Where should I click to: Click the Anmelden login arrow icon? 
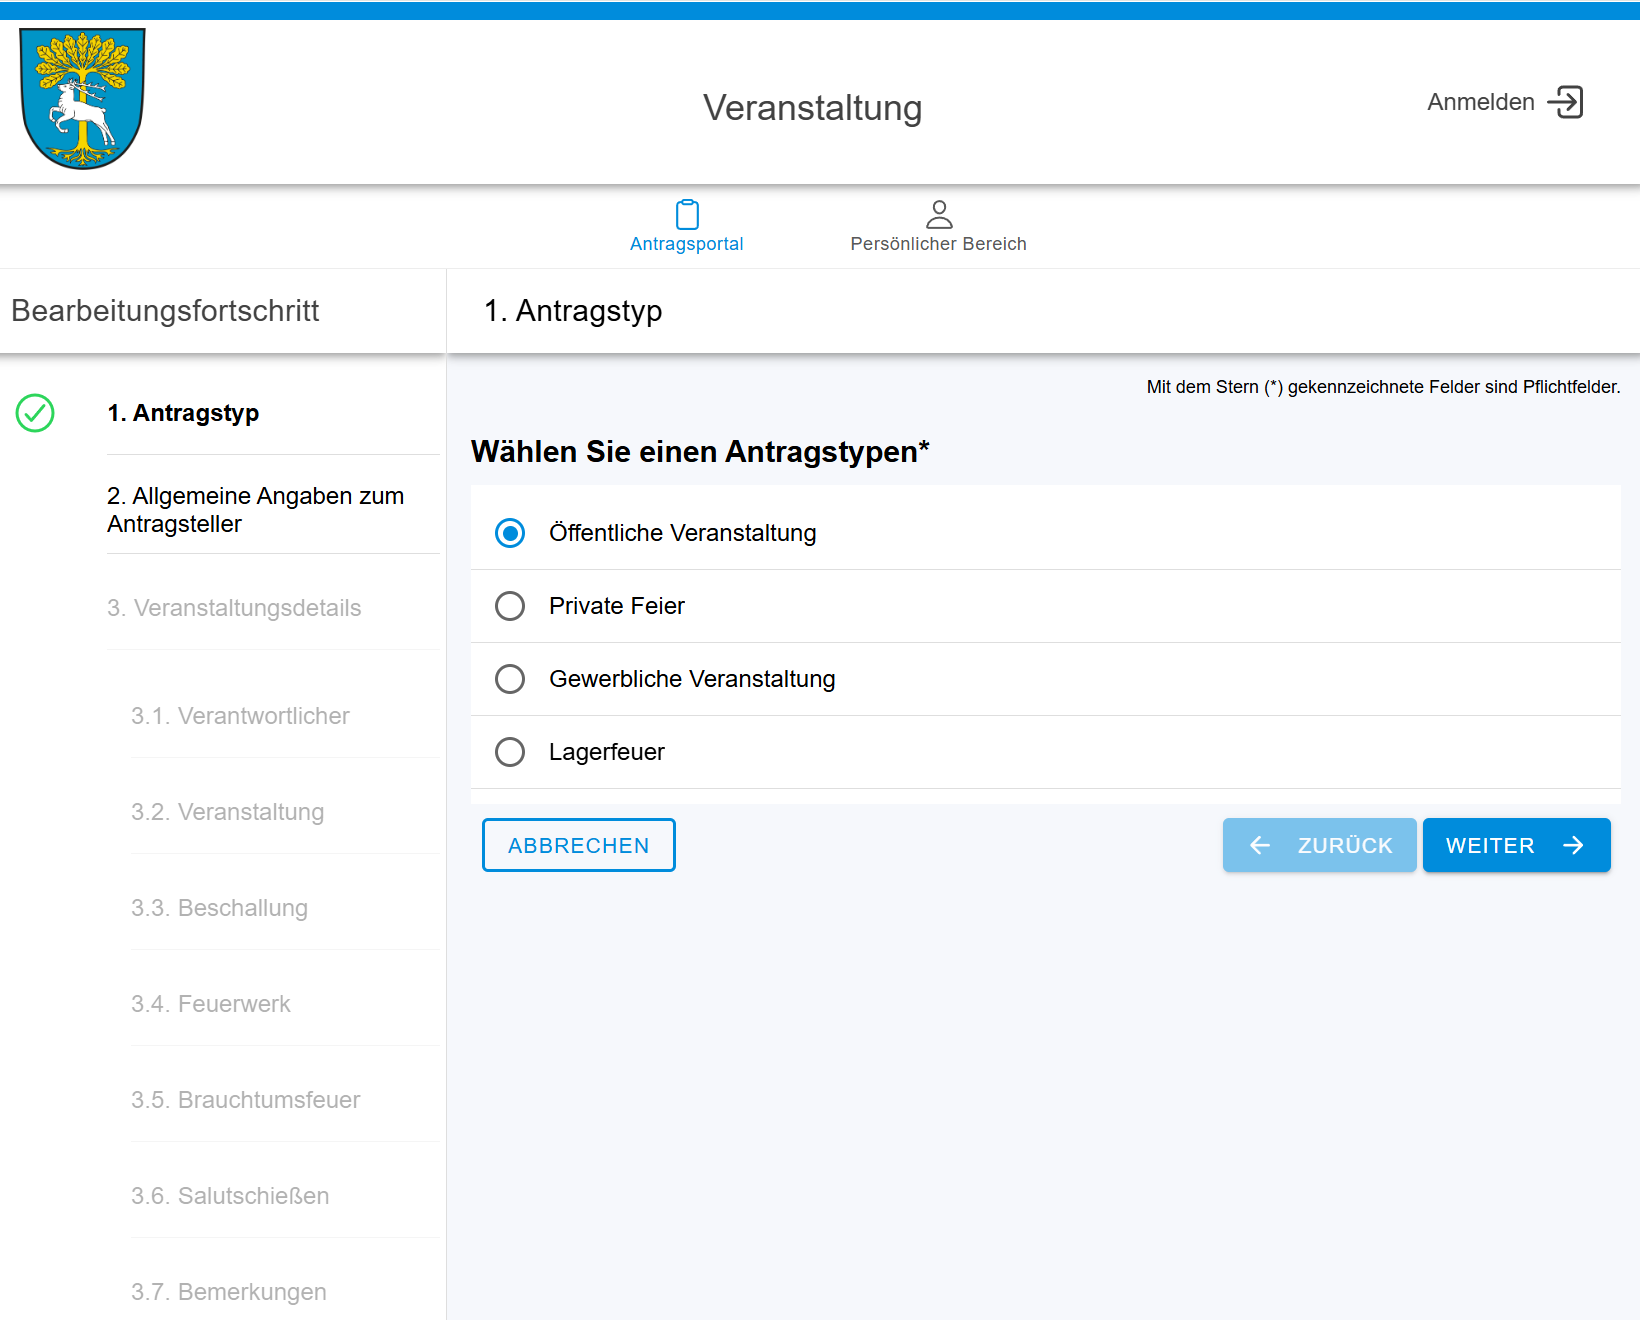pyautogui.click(x=1565, y=102)
